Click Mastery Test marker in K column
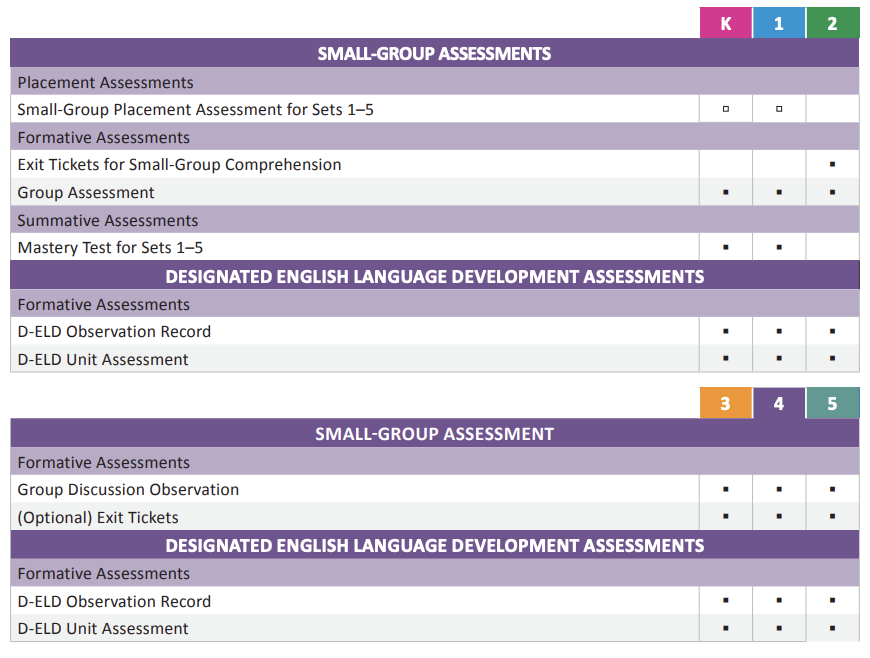The height and width of the screenshot is (658, 870). pos(726,247)
